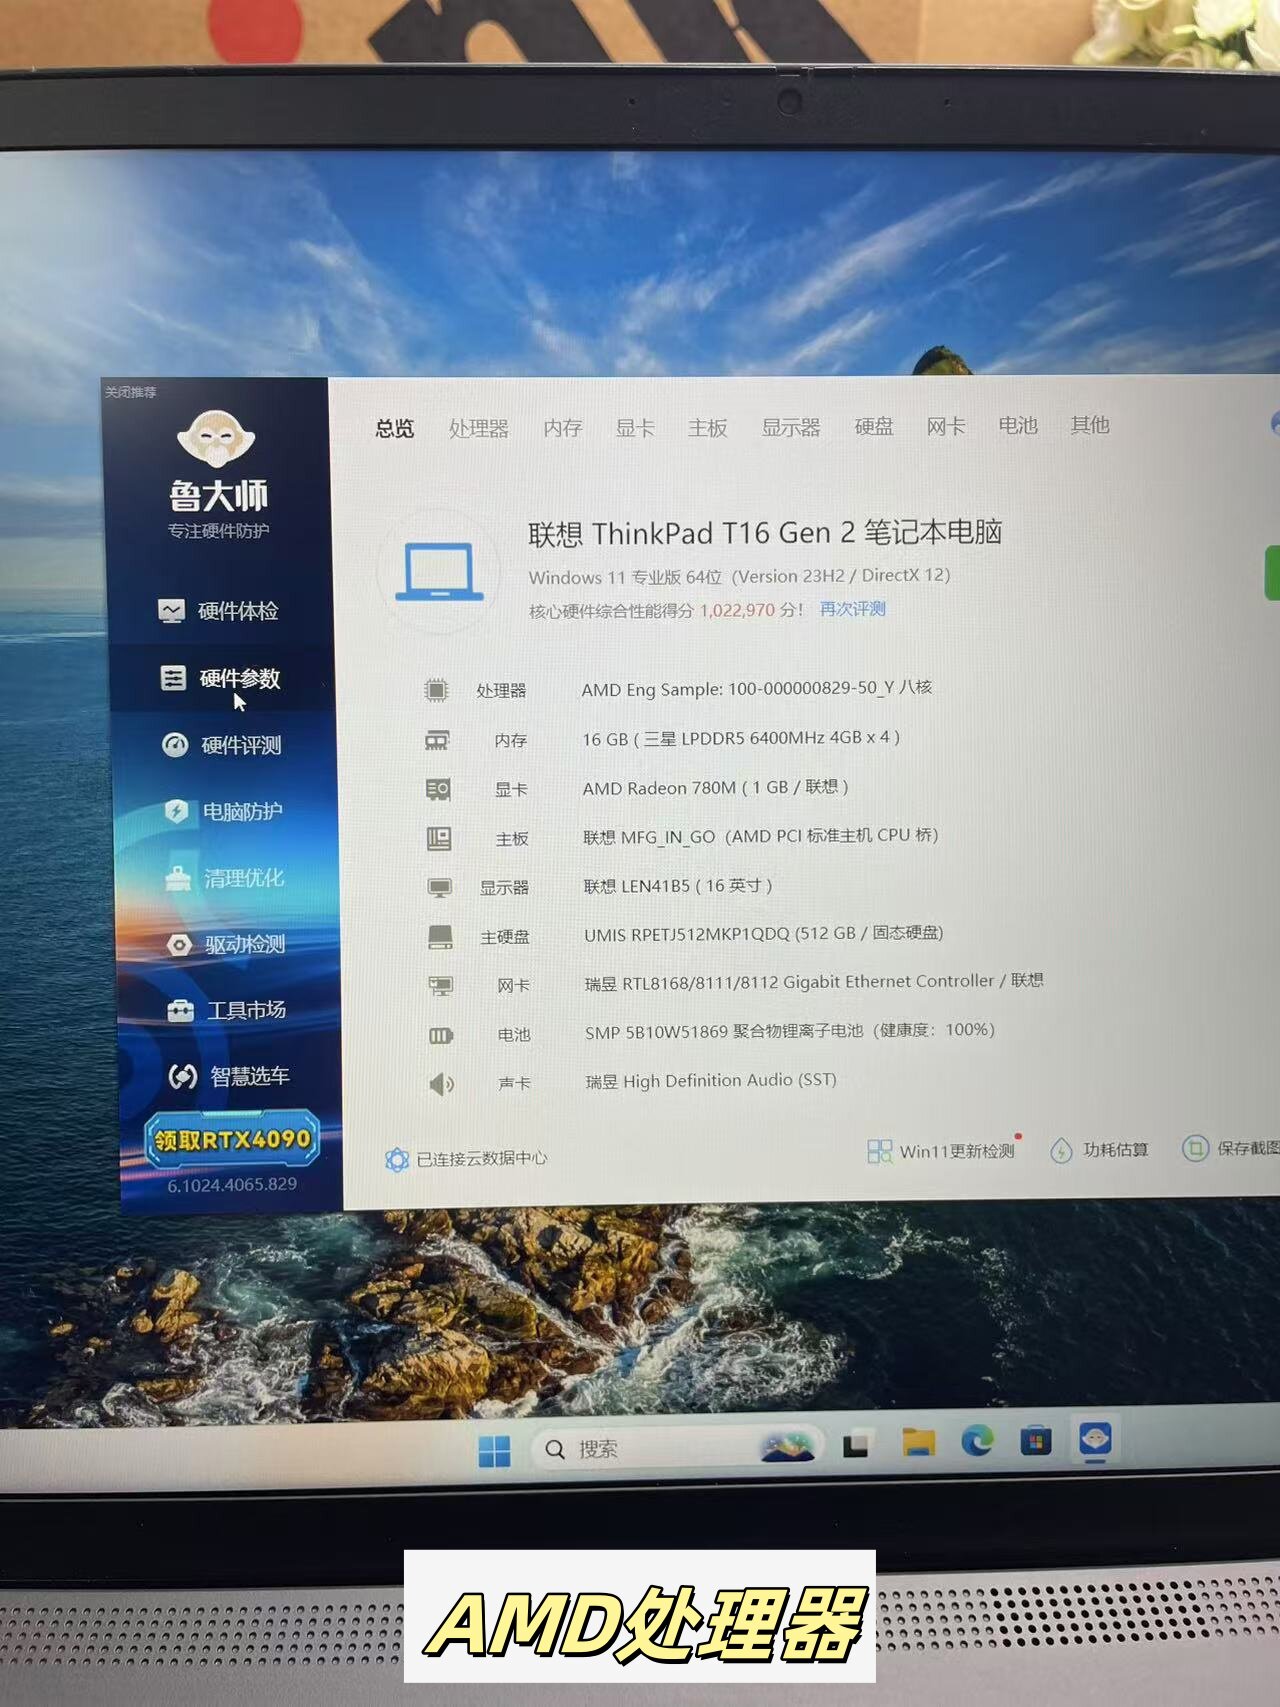This screenshot has width=1280, height=1707.
Task: Switch to the 网卡 tab
Action: [x=946, y=427]
